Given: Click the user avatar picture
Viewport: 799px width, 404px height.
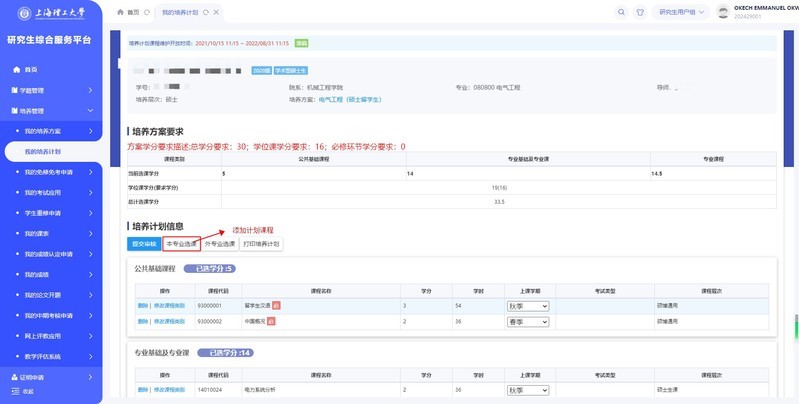Looking at the screenshot, I should 725,11.
